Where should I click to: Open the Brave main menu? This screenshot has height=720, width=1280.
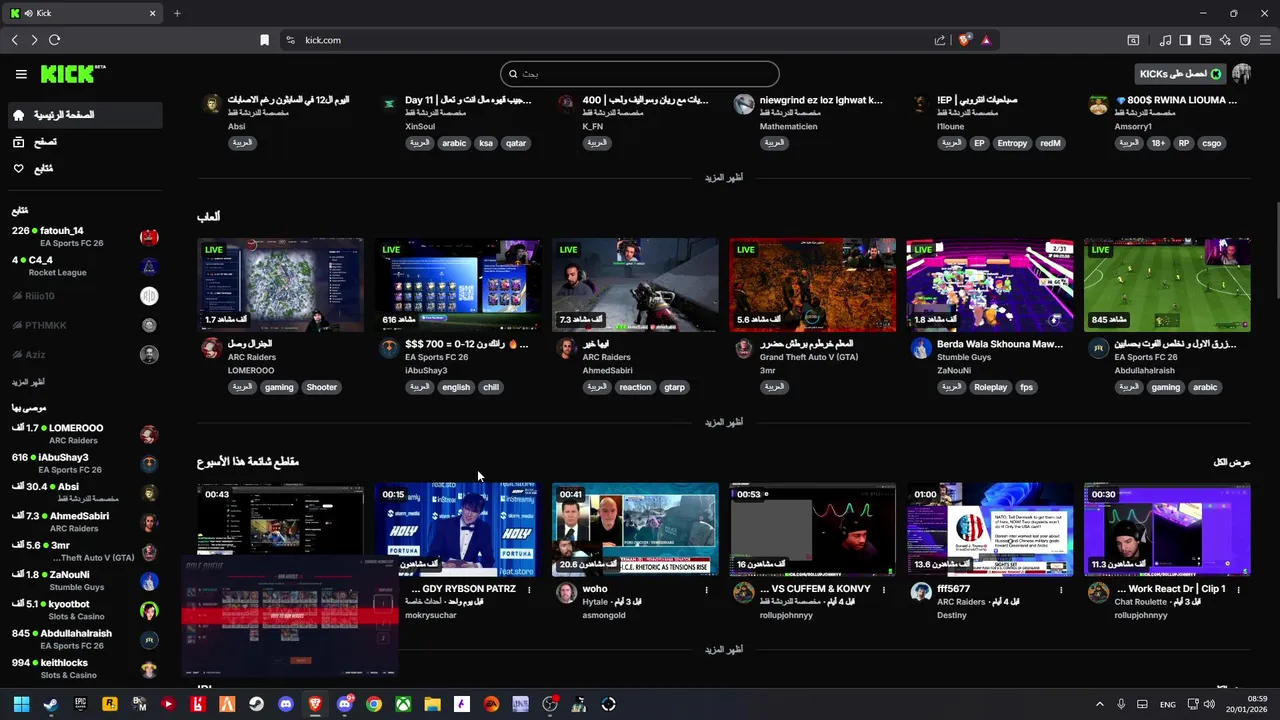pos(1265,40)
